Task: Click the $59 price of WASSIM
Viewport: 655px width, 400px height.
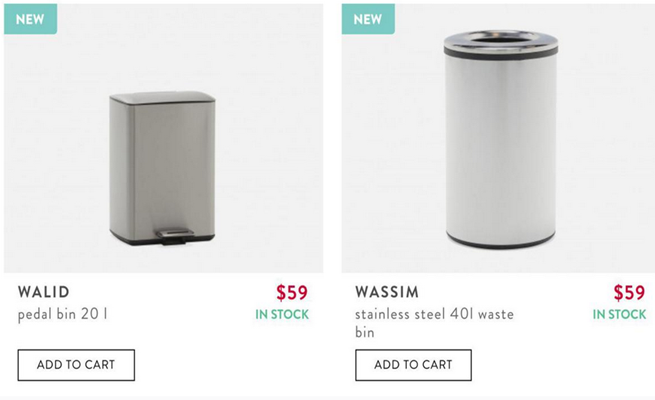Action: coord(629,293)
